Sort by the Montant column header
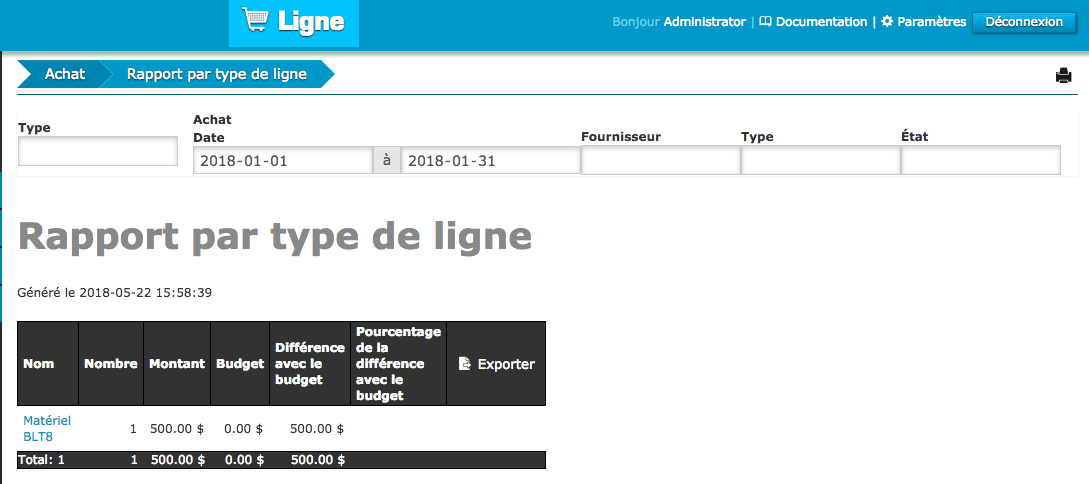 (x=177, y=364)
